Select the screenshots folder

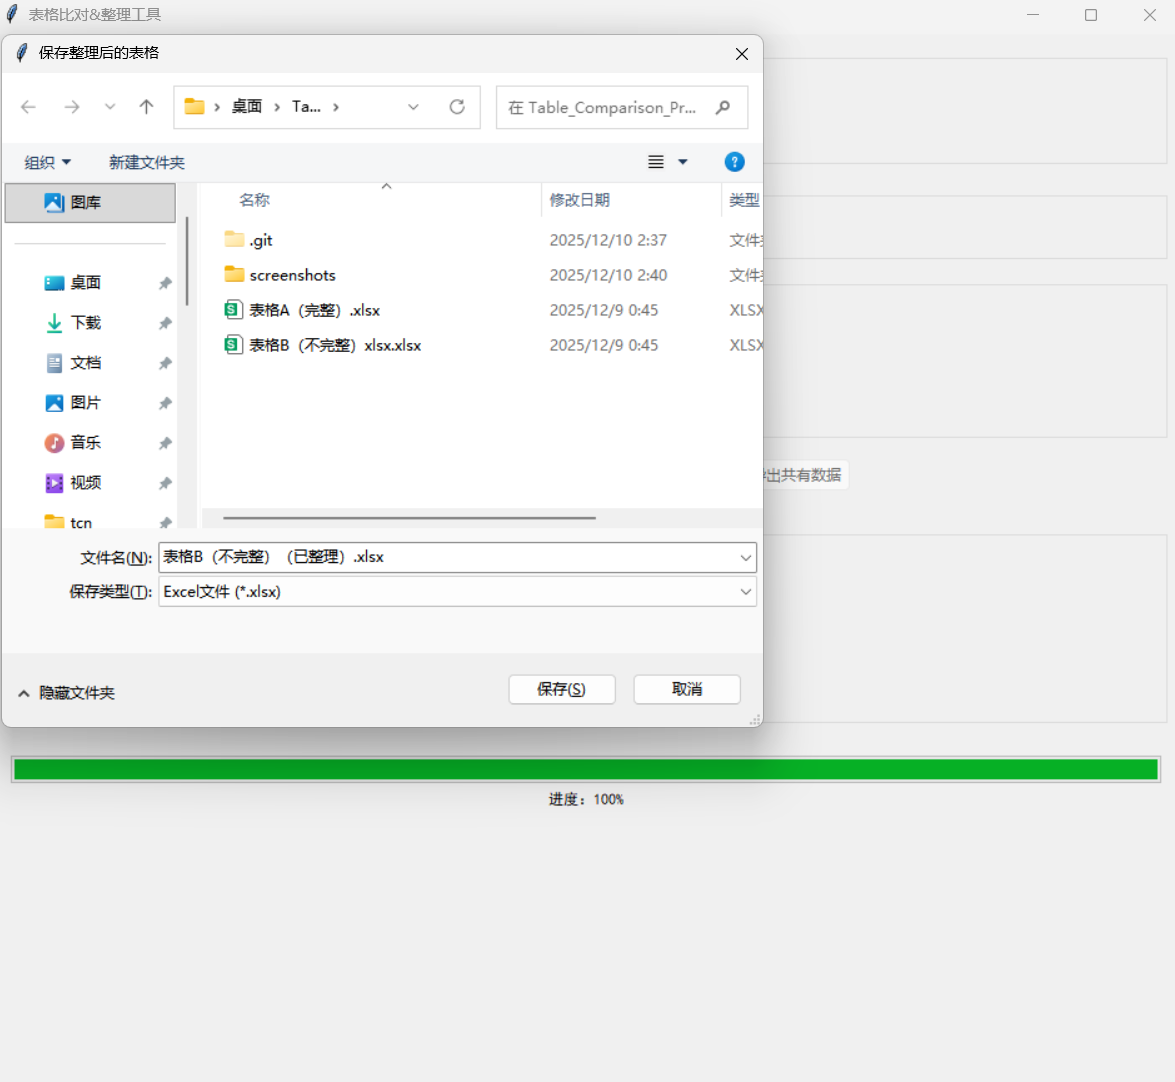coord(292,275)
